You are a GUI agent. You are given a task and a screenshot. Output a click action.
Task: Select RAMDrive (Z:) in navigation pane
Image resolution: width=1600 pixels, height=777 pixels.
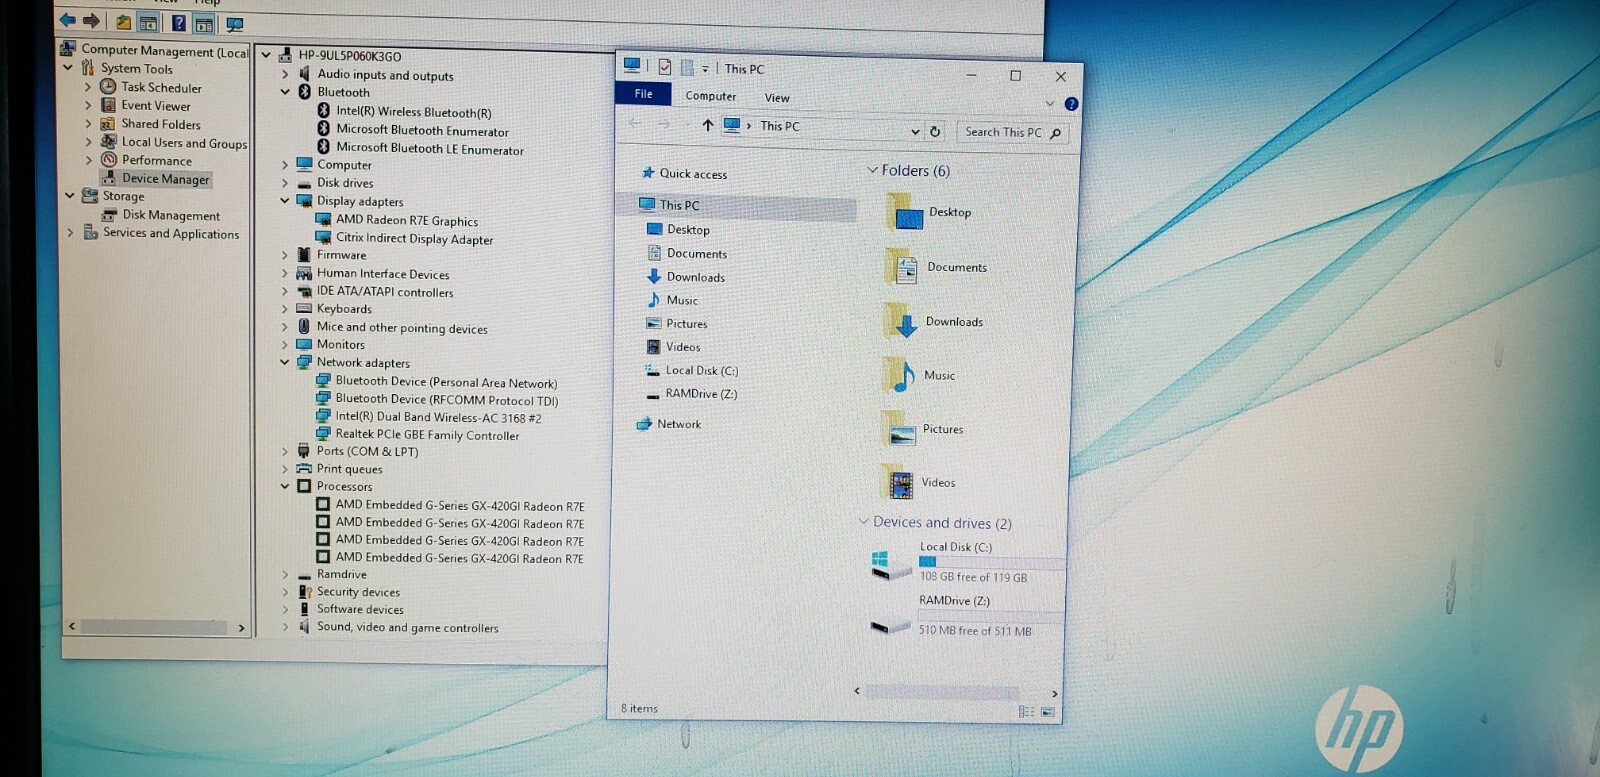tap(701, 394)
